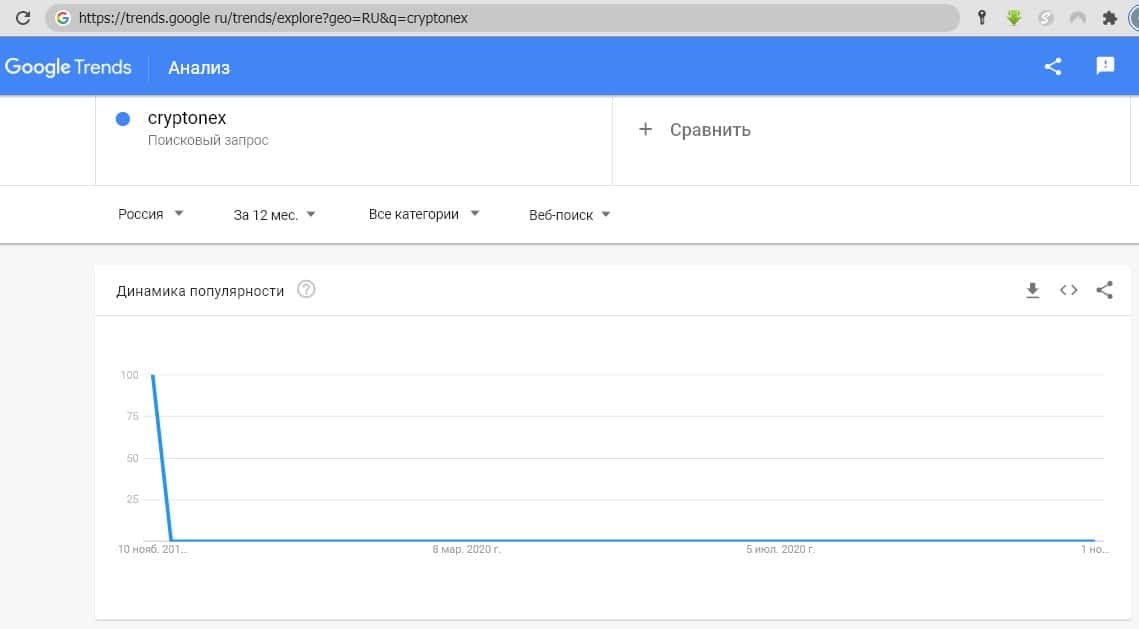Viewport: 1139px width, 629px height.
Task: Edit the cryptonex search term
Action: click(x=187, y=119)
